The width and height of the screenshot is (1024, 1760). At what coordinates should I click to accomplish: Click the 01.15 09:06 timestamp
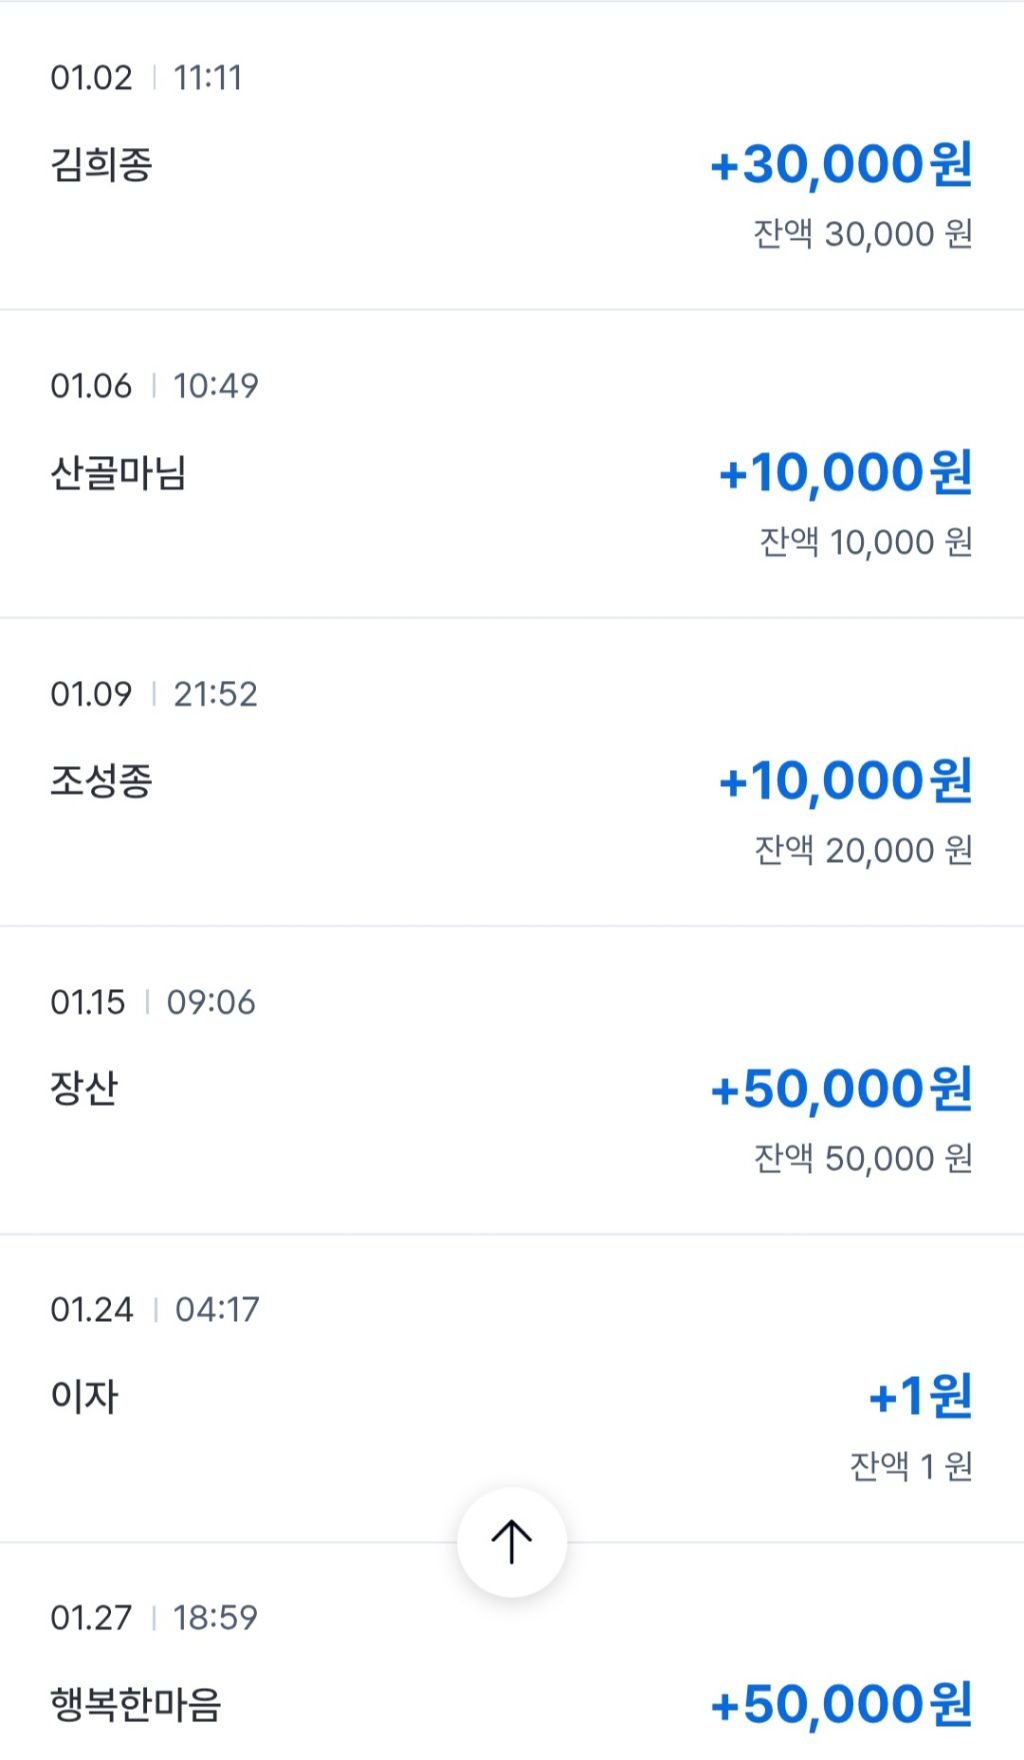(152, 1002)
